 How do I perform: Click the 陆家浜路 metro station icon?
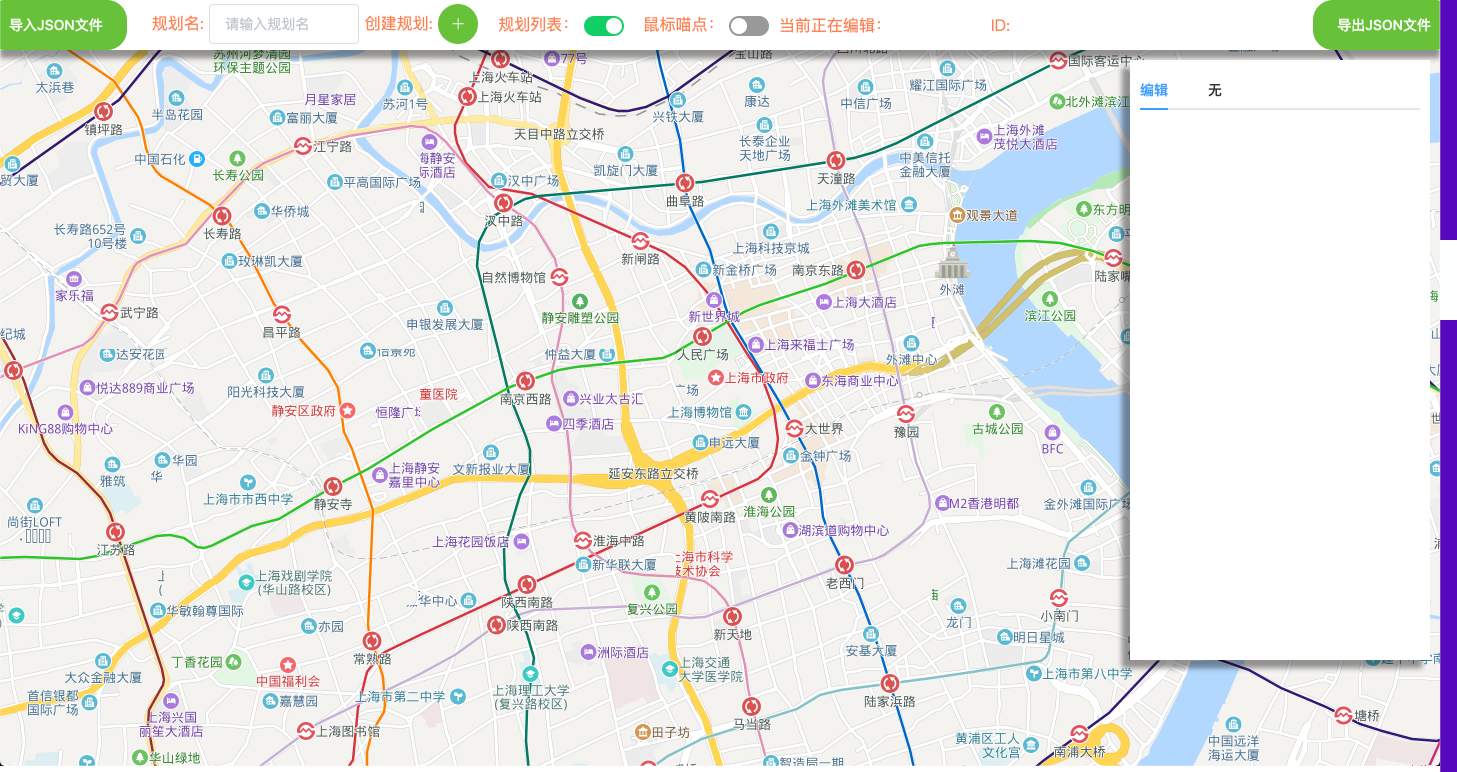(x=890, y=683)
